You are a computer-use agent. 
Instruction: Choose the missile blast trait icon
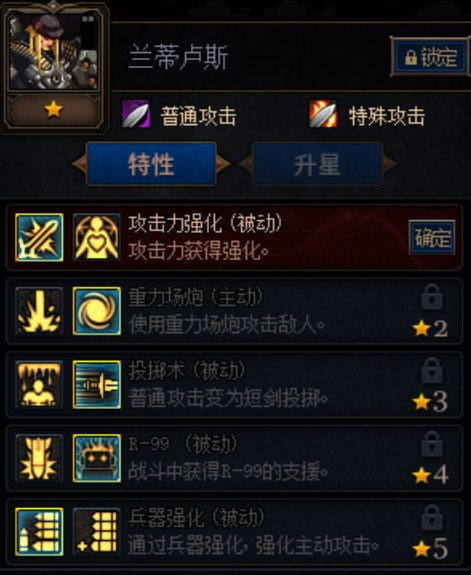point(39,458)
